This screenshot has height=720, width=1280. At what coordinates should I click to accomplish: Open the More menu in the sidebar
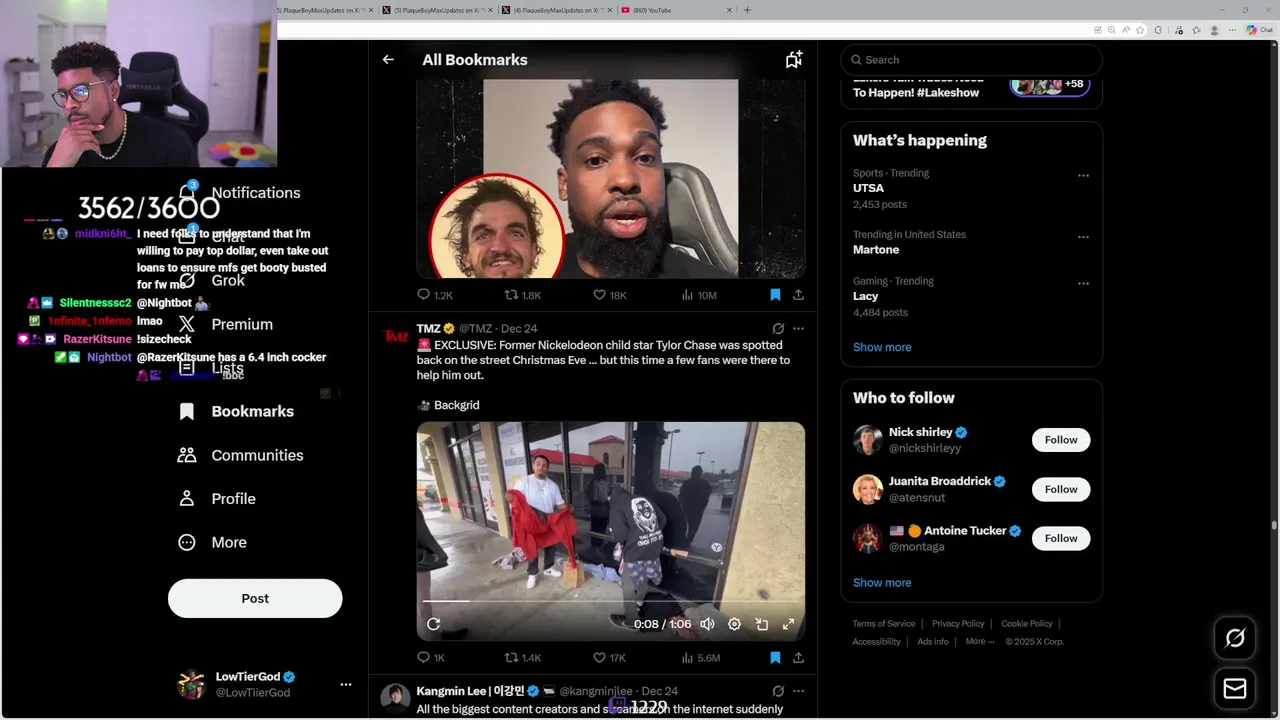(212, 542)
